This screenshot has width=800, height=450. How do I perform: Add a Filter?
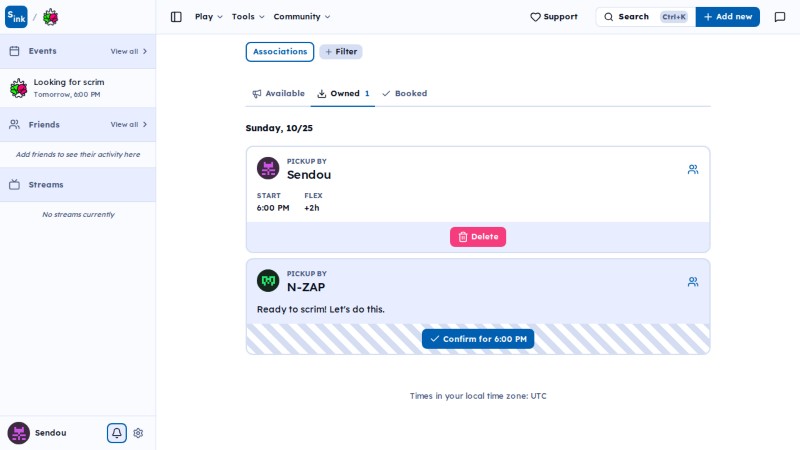[x=341, y=52]
